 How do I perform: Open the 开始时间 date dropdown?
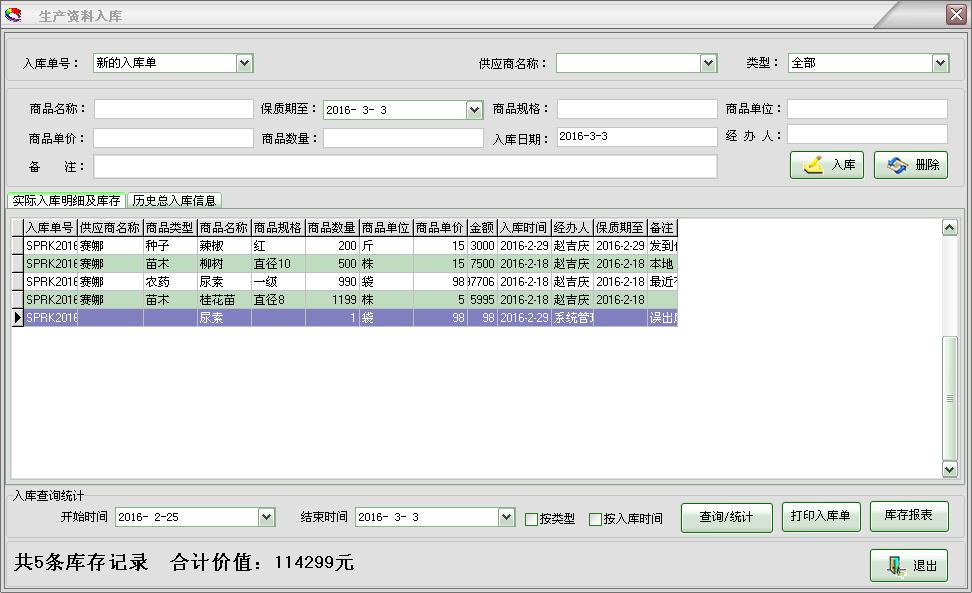tap(266, 517)
